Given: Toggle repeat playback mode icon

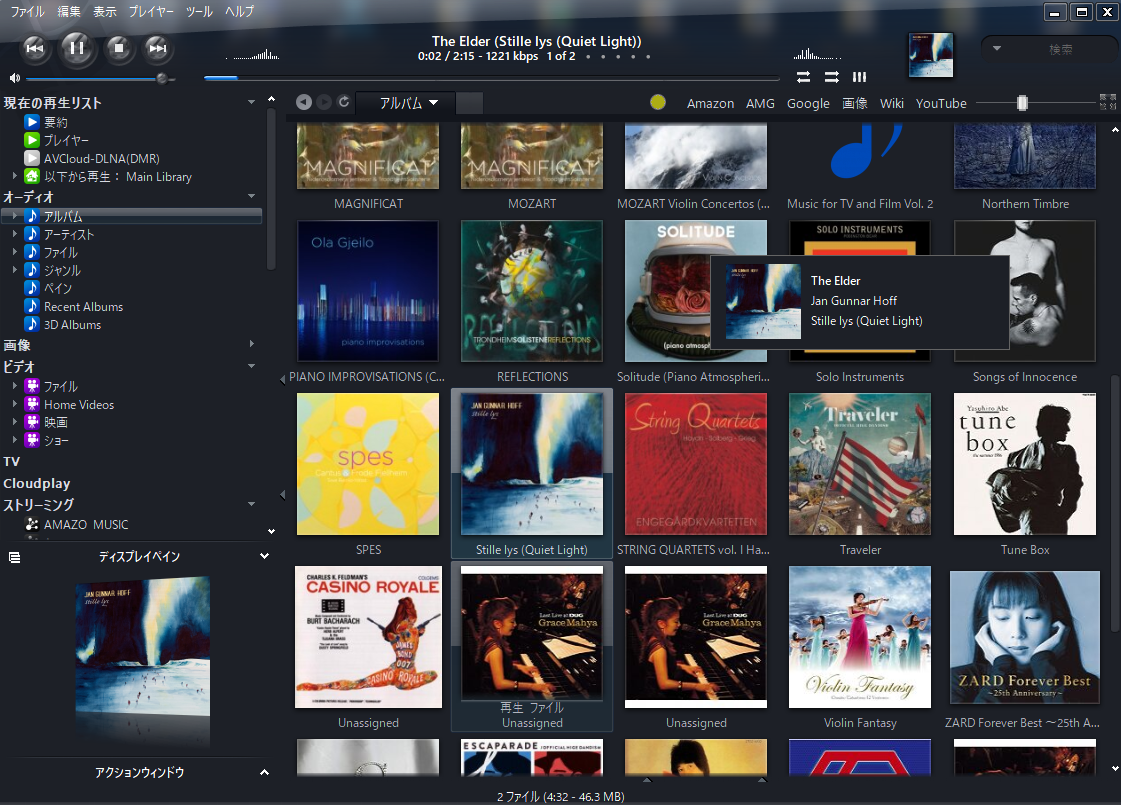Looking at the screenshot, I should point(803,77).
